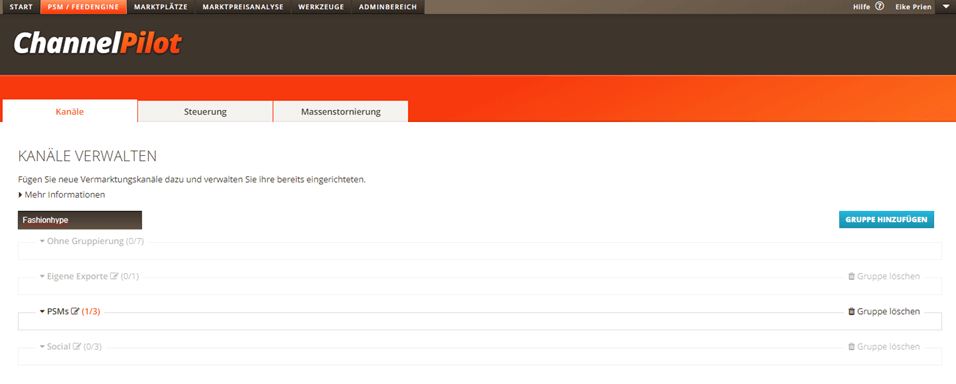Viewport: 956px width, 384px height.
Task: Switch to the Massenstornierung tab
Action: 341,112
